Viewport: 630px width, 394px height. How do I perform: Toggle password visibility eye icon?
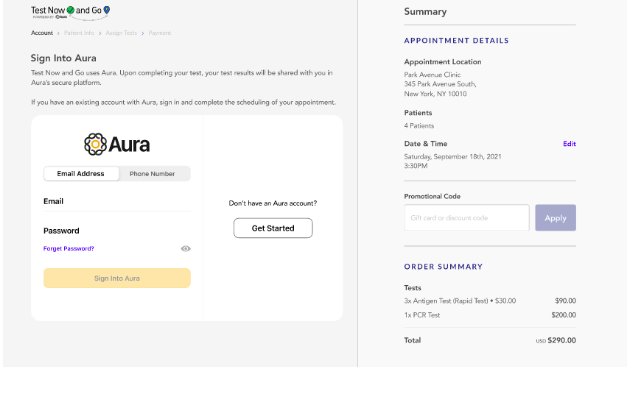pyautogui.click(x=186, y=249)
